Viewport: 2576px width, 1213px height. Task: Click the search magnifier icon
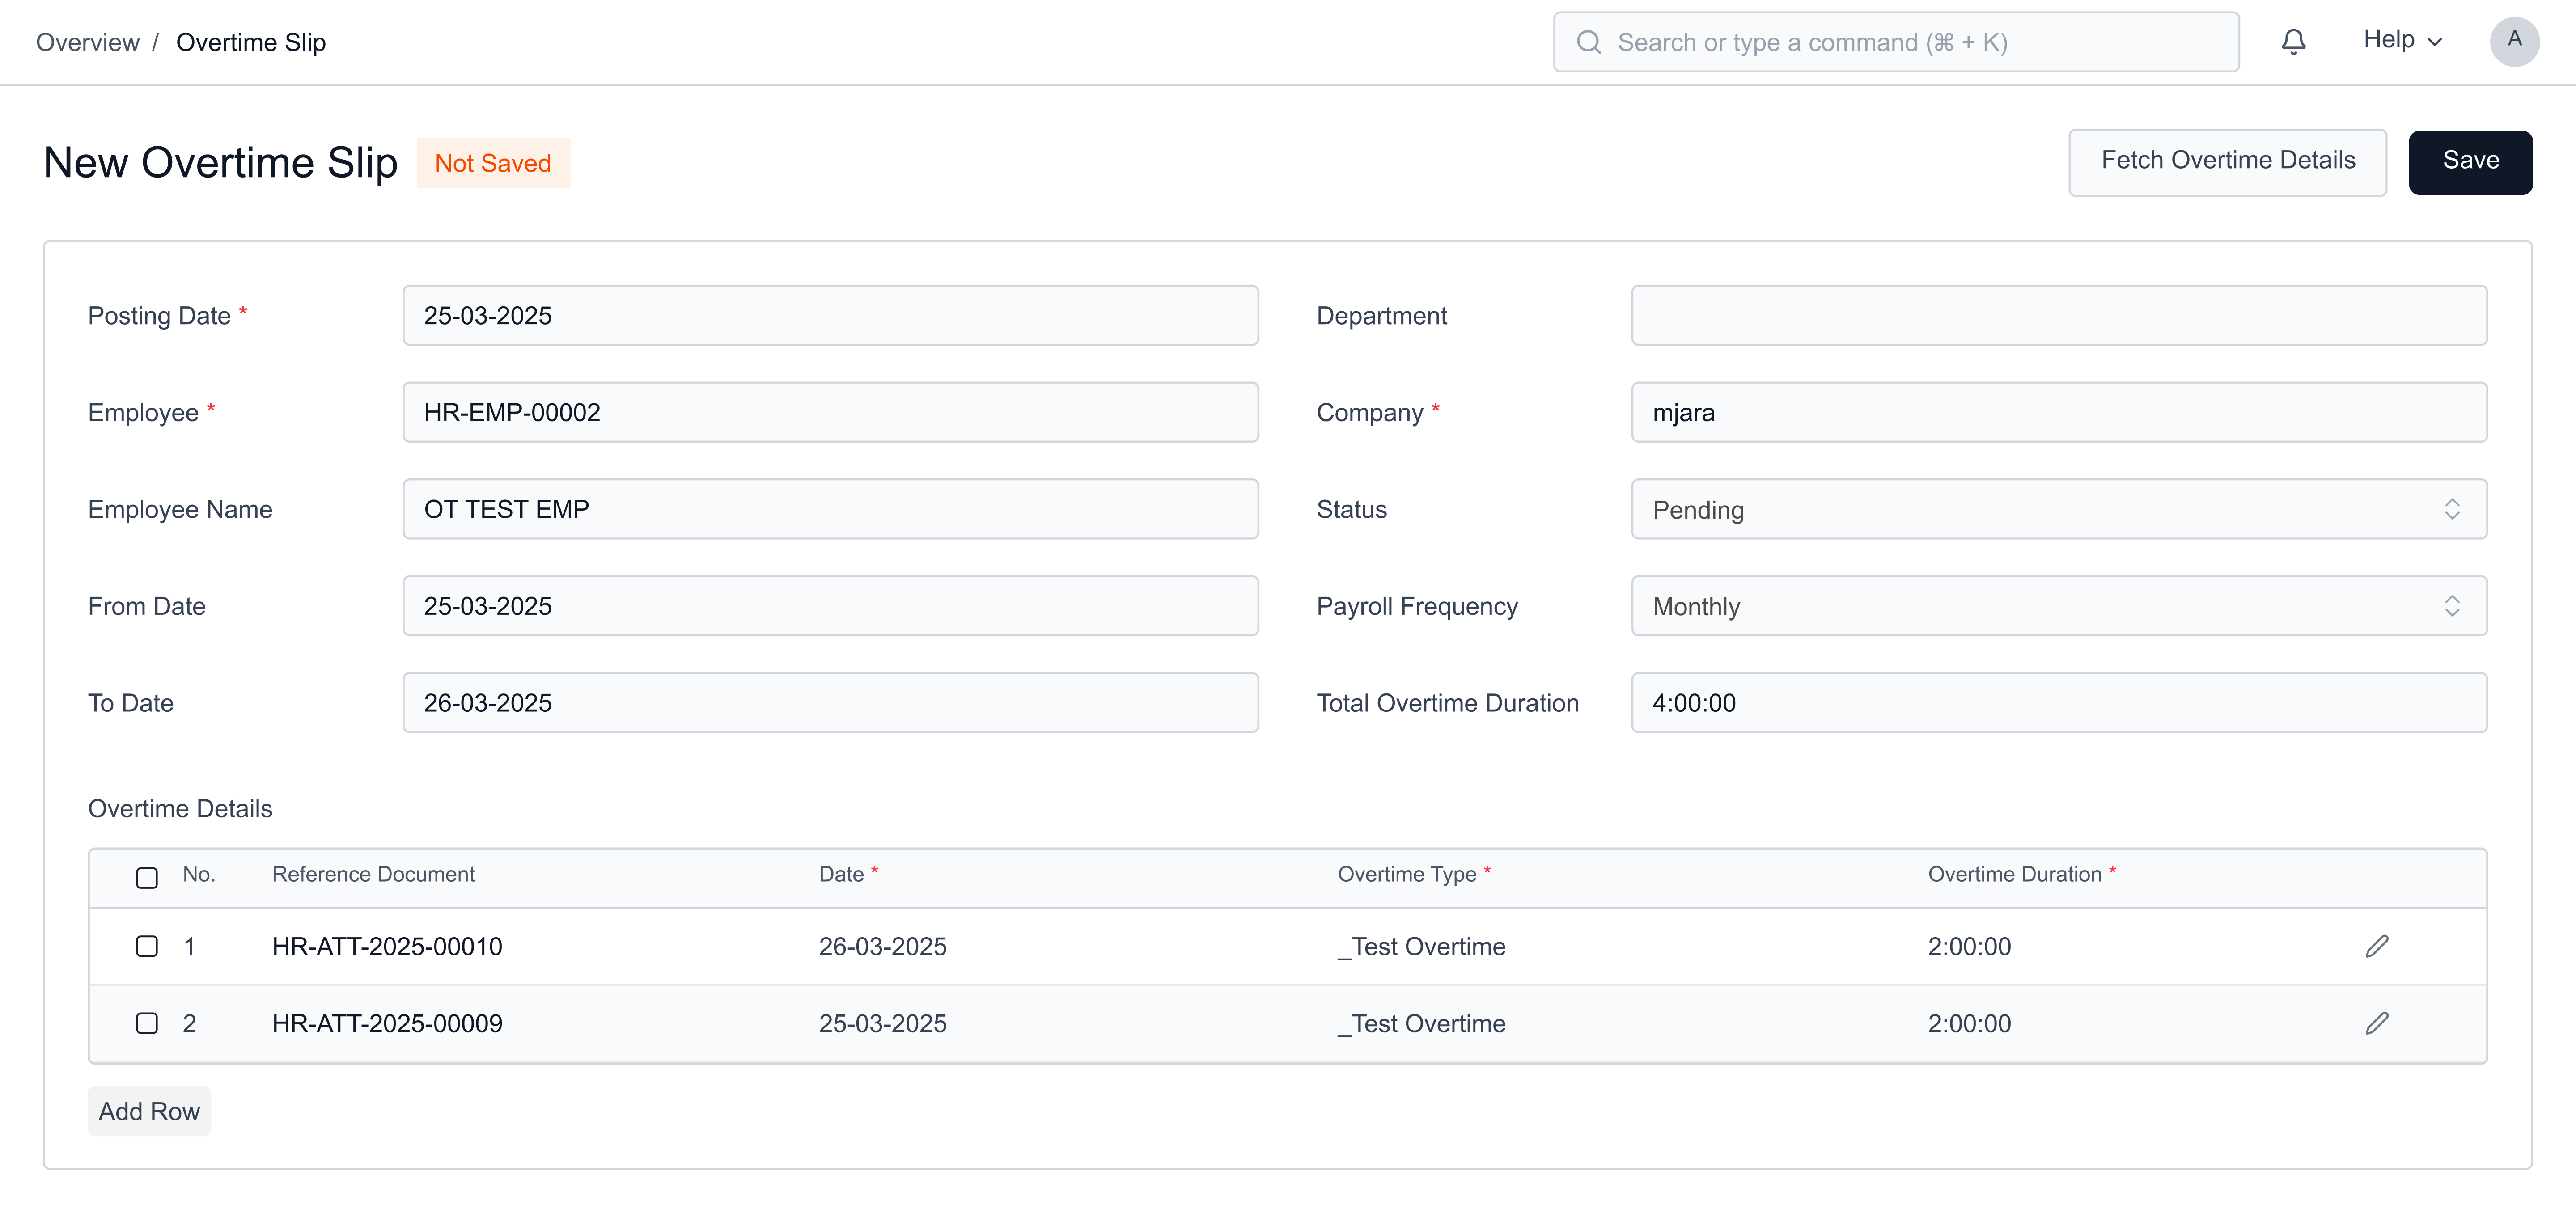(1588, 42)
